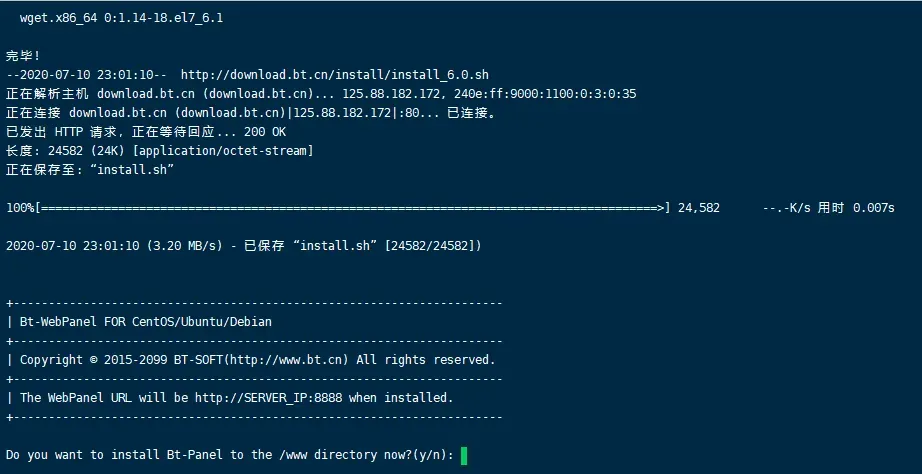Click the green terminal cursor block
The image size is (922, 474).
(464, 456)
